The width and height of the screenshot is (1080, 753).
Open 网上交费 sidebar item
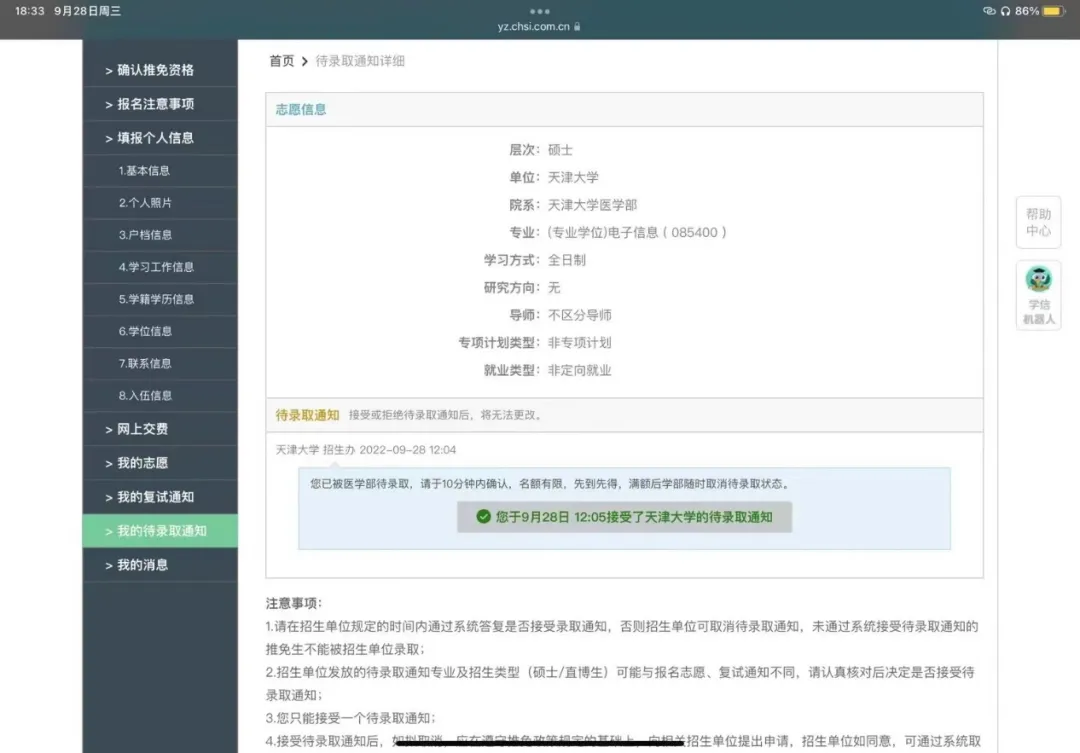click(160, 429)
